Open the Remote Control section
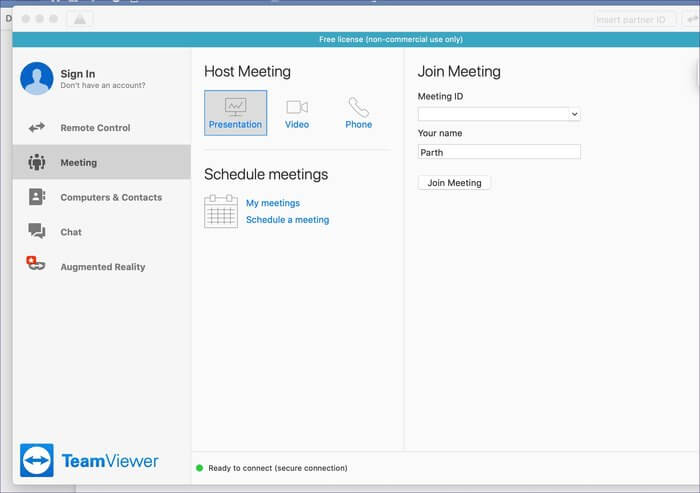This screenshot has width=700, height=493. click(x=102, y=128)
